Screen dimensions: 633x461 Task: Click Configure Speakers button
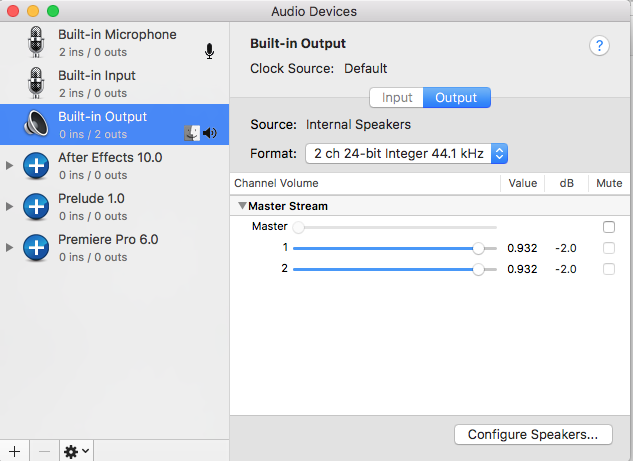tap(533, 435)
